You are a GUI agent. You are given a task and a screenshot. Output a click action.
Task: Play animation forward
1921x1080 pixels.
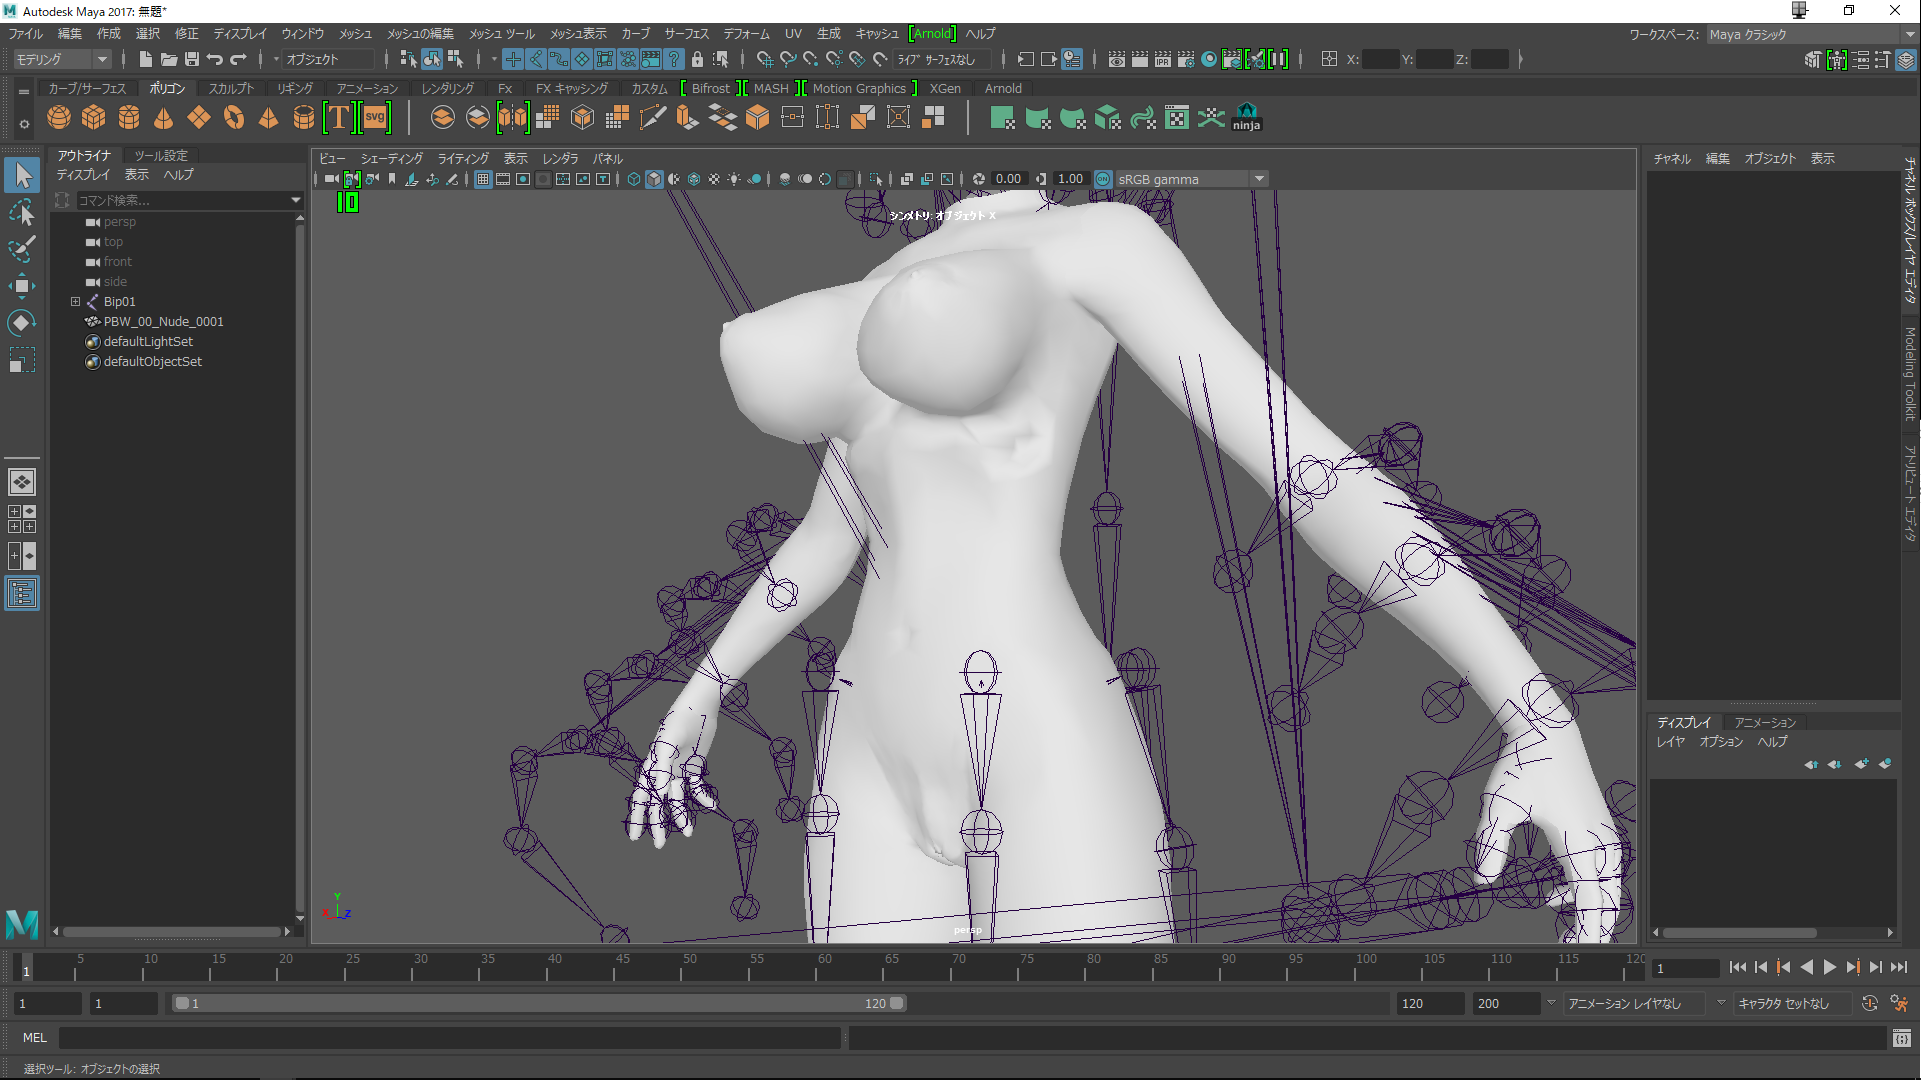[x=1830, y=967]
